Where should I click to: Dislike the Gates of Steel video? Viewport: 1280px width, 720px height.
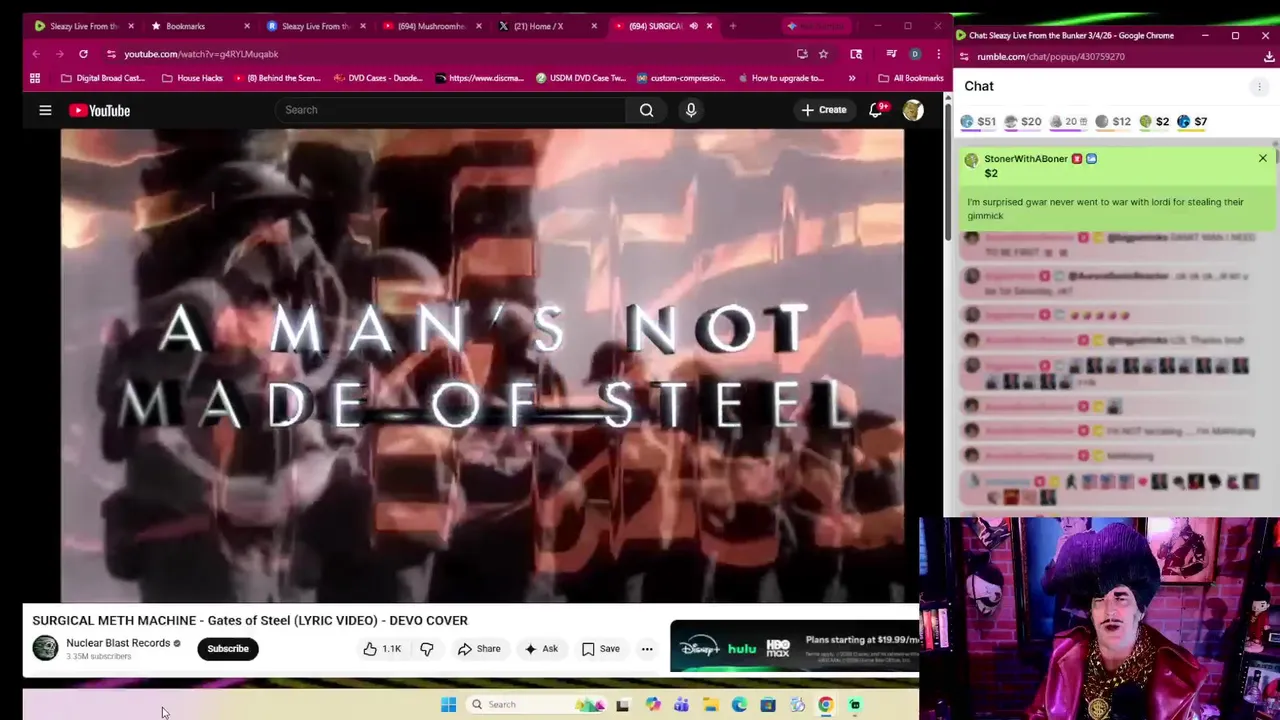[x=427, y=649]
